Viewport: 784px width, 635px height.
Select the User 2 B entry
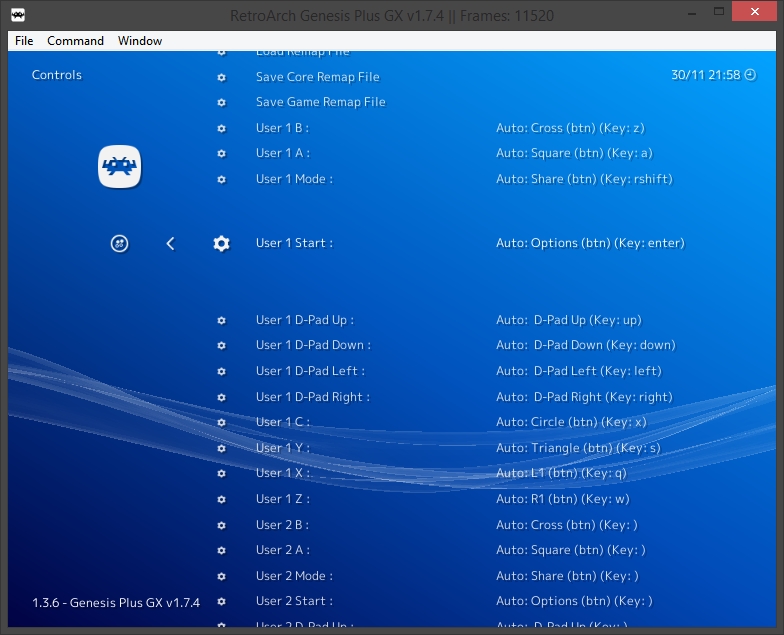pyautogui.click(x=282, y=525)
